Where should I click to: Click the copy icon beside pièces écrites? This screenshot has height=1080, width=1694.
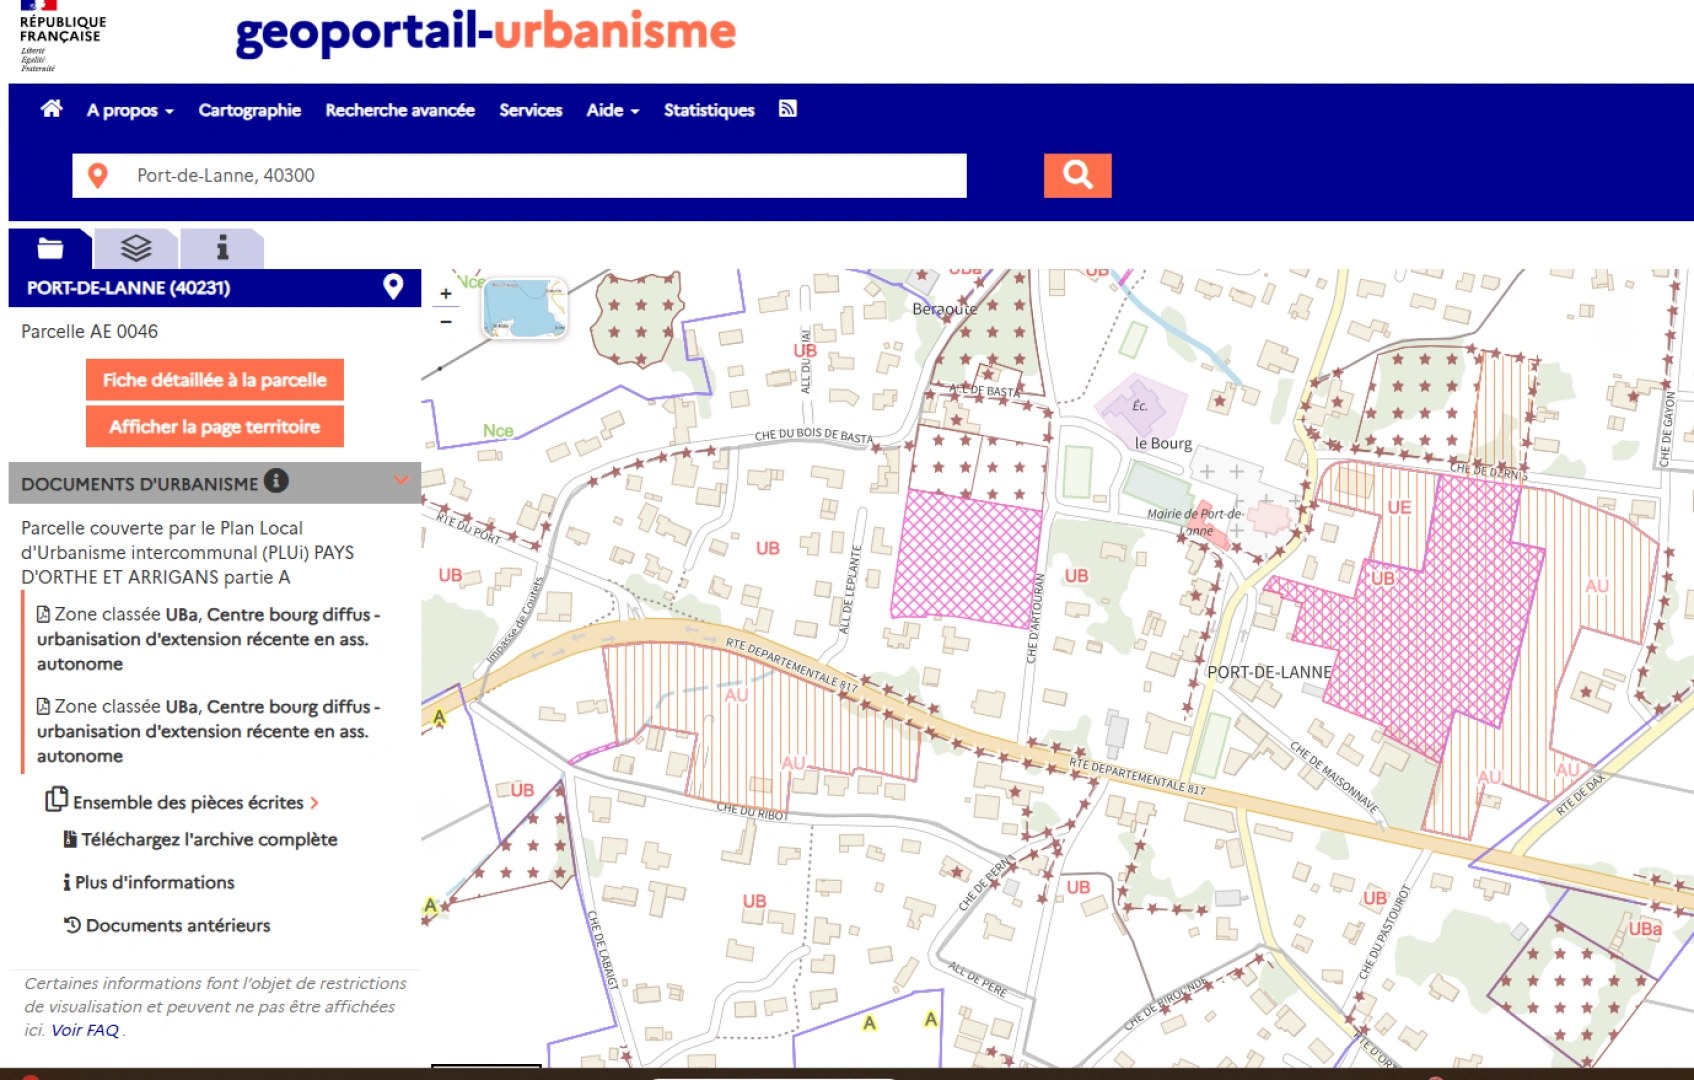pos(56,799)
